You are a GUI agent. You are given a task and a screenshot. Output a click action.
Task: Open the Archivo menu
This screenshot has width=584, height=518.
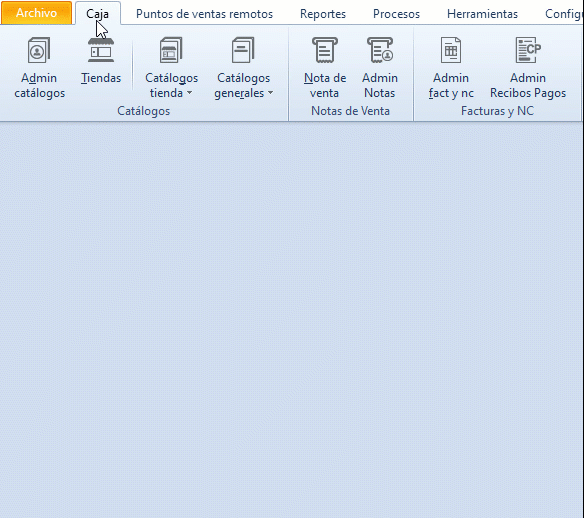36,13
